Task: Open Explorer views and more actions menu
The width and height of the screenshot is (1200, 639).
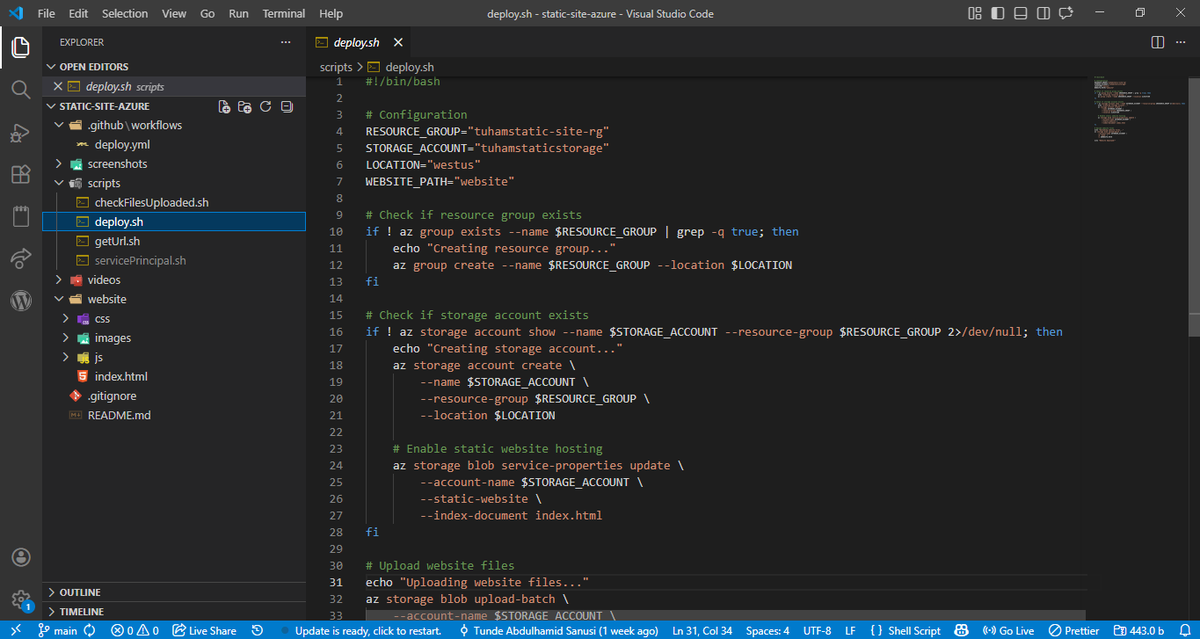Action: tap(286, 42)
